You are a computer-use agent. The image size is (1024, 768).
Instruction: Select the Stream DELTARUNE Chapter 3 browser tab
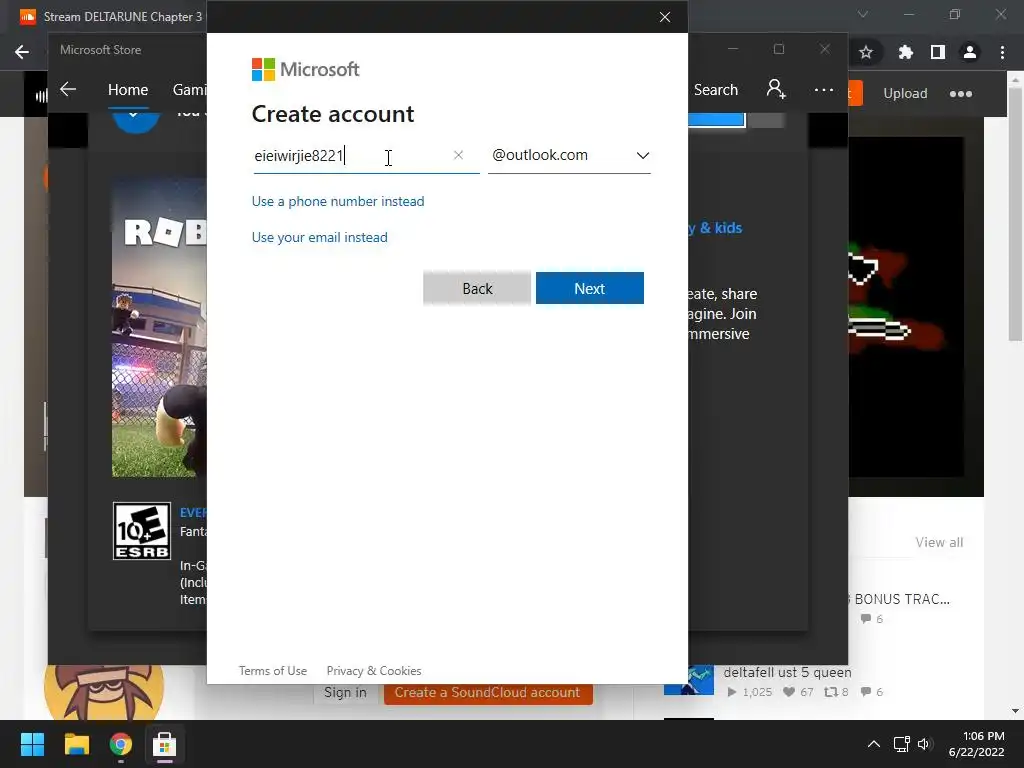click(x=111, y=16)
